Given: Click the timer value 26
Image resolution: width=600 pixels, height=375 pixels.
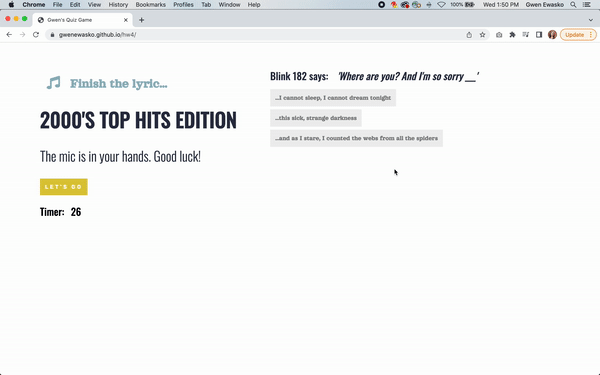Looking at the screenshot, I should coord(76,212).
